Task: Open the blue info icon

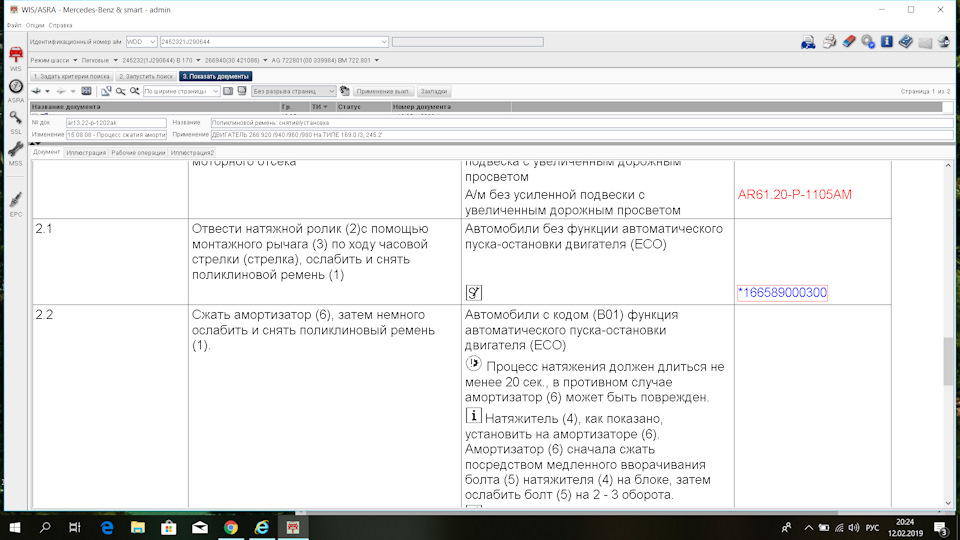Action: tap(887, 42)
